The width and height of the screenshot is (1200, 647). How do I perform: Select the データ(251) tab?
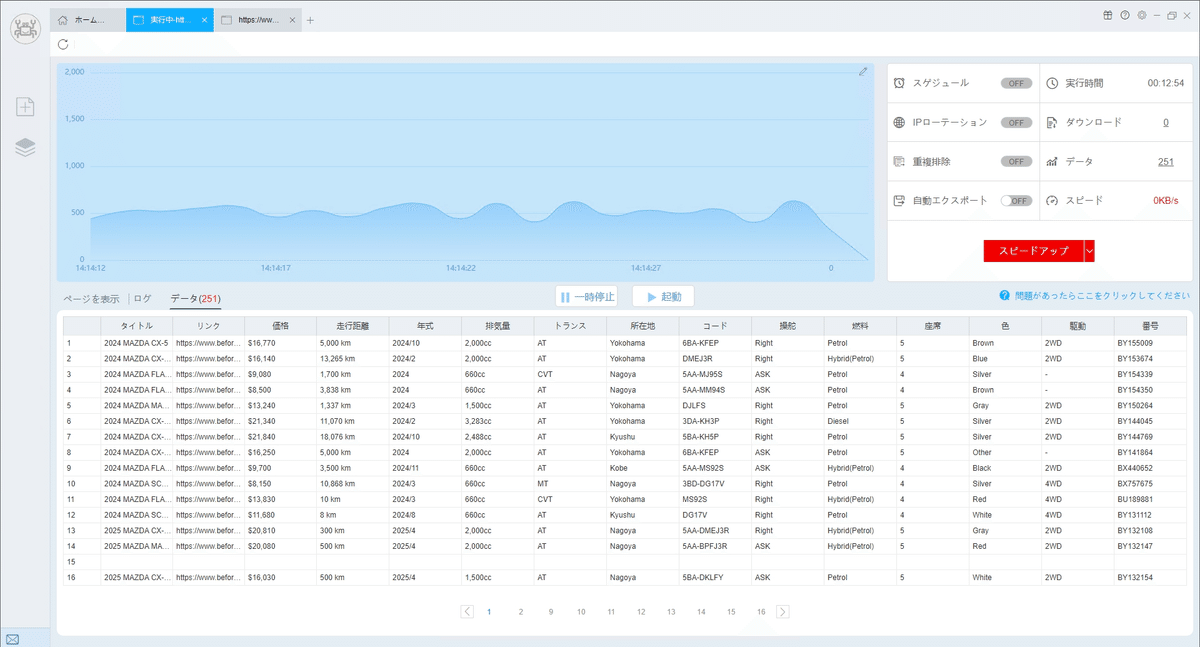click(x=195, y=298)
